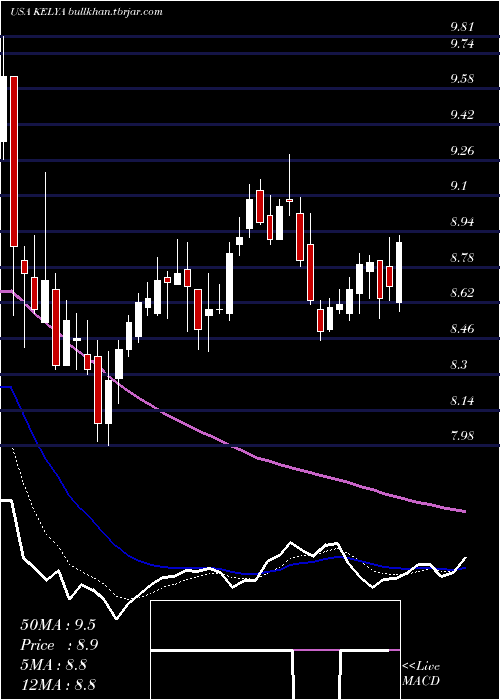The height and width of the screenshot is (700, 500).
Task: Click the 8.14 price axis label
Action: [462, 400]
